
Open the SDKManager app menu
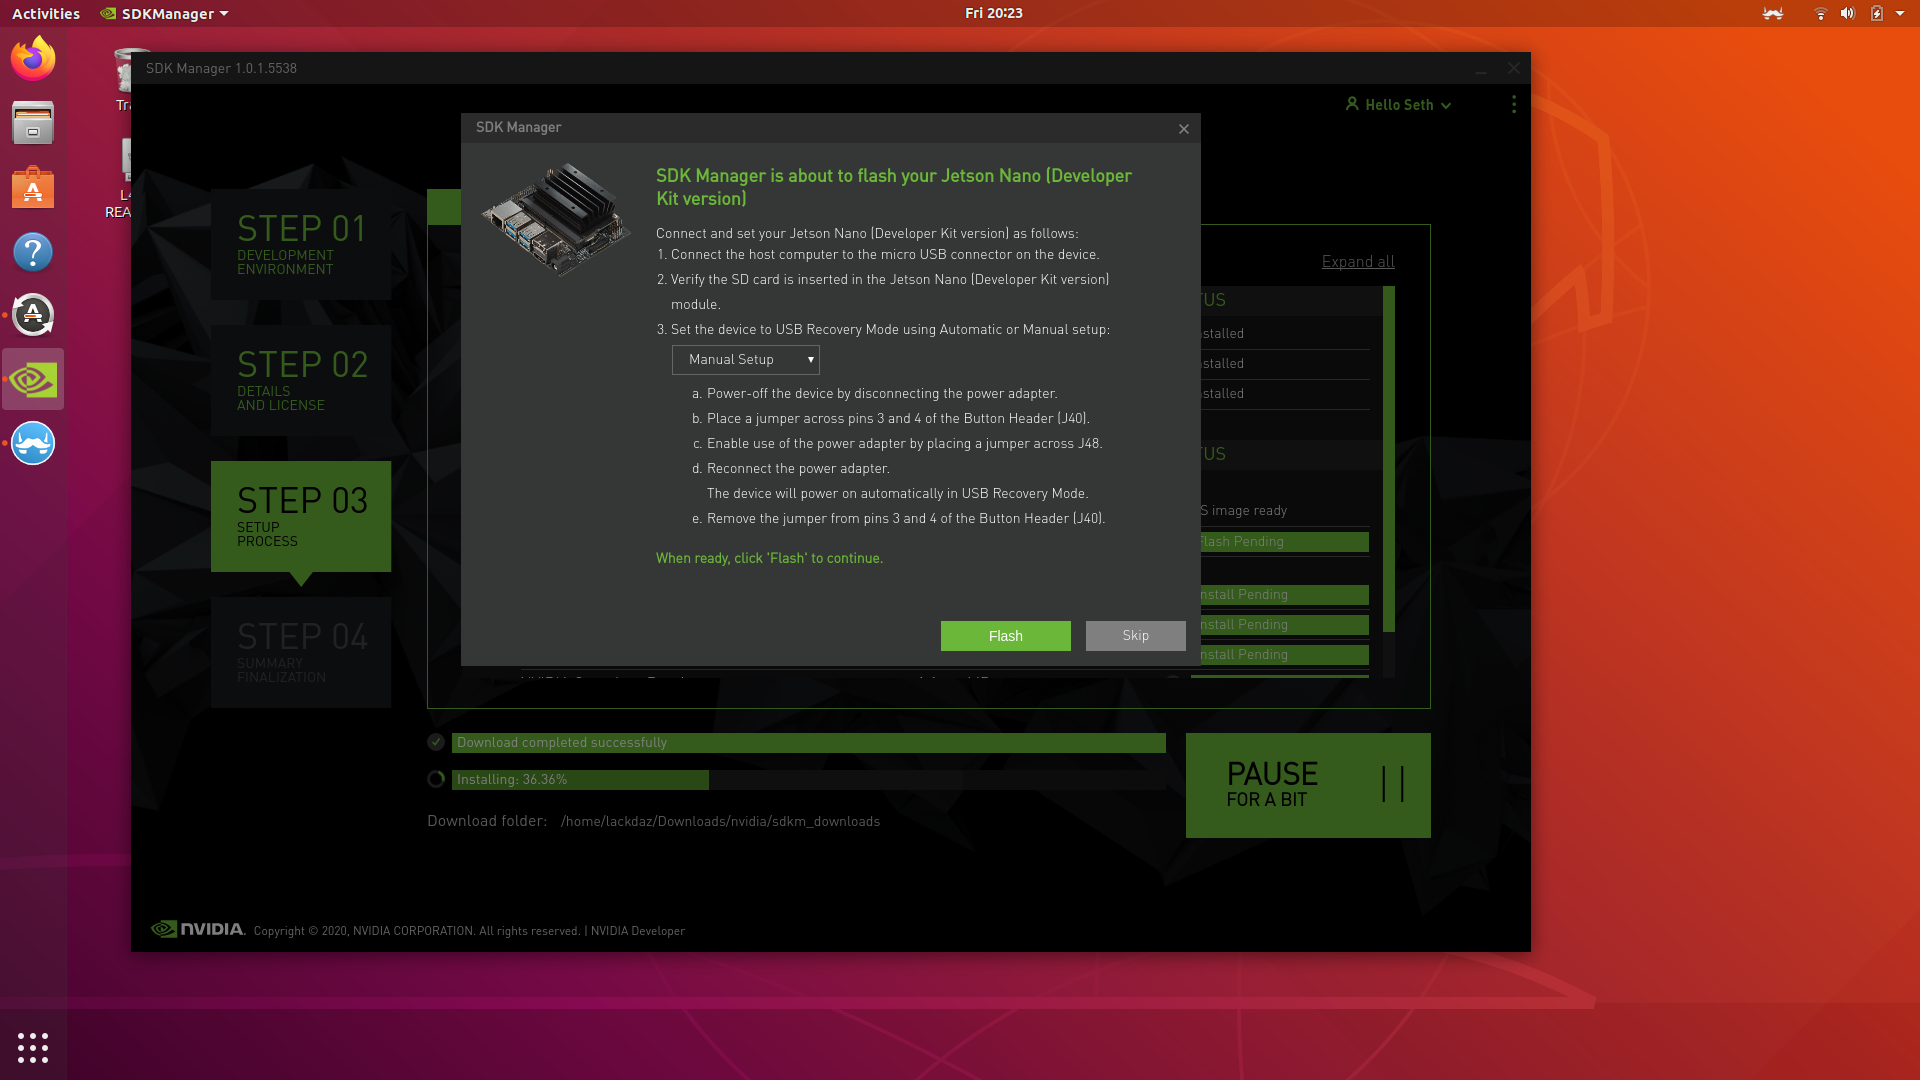pyautogui.click(x=166, y=14)
